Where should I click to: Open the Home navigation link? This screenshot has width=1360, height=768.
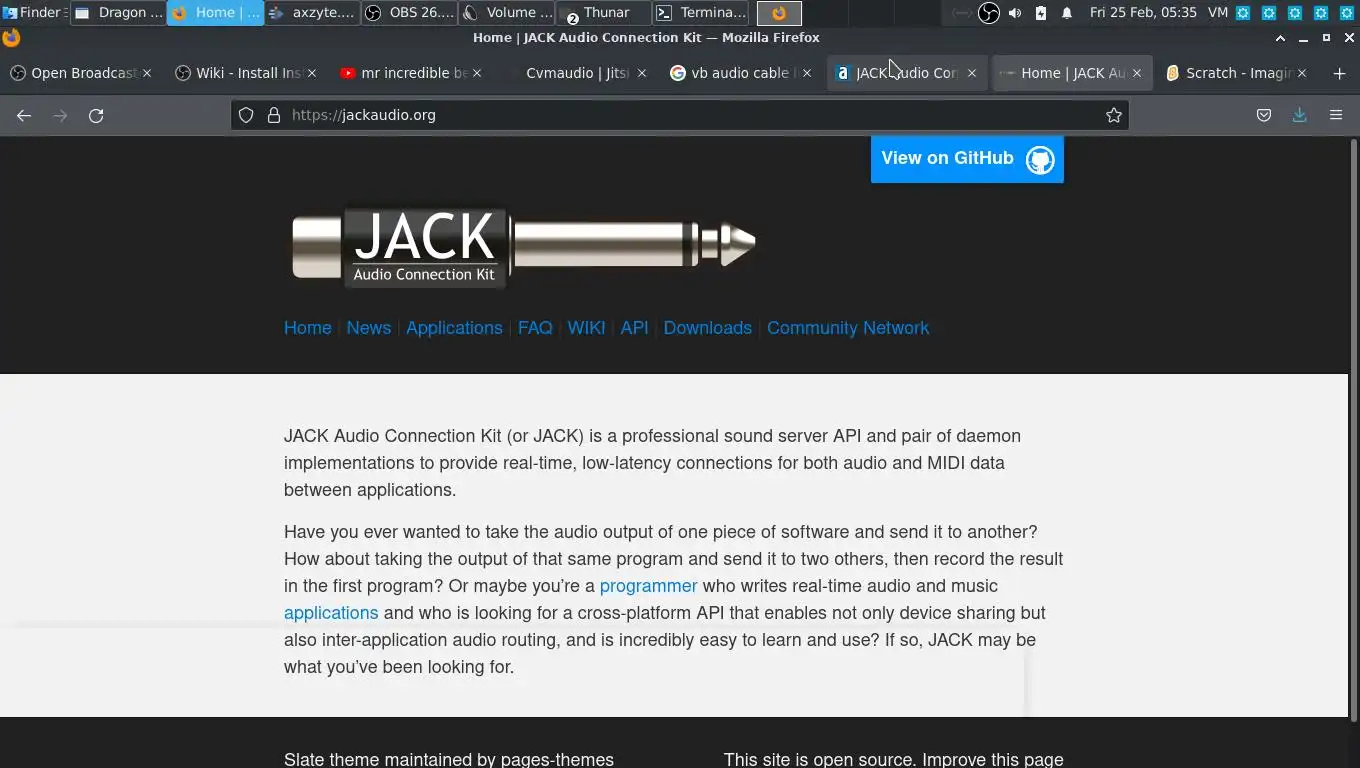point(308,328)
